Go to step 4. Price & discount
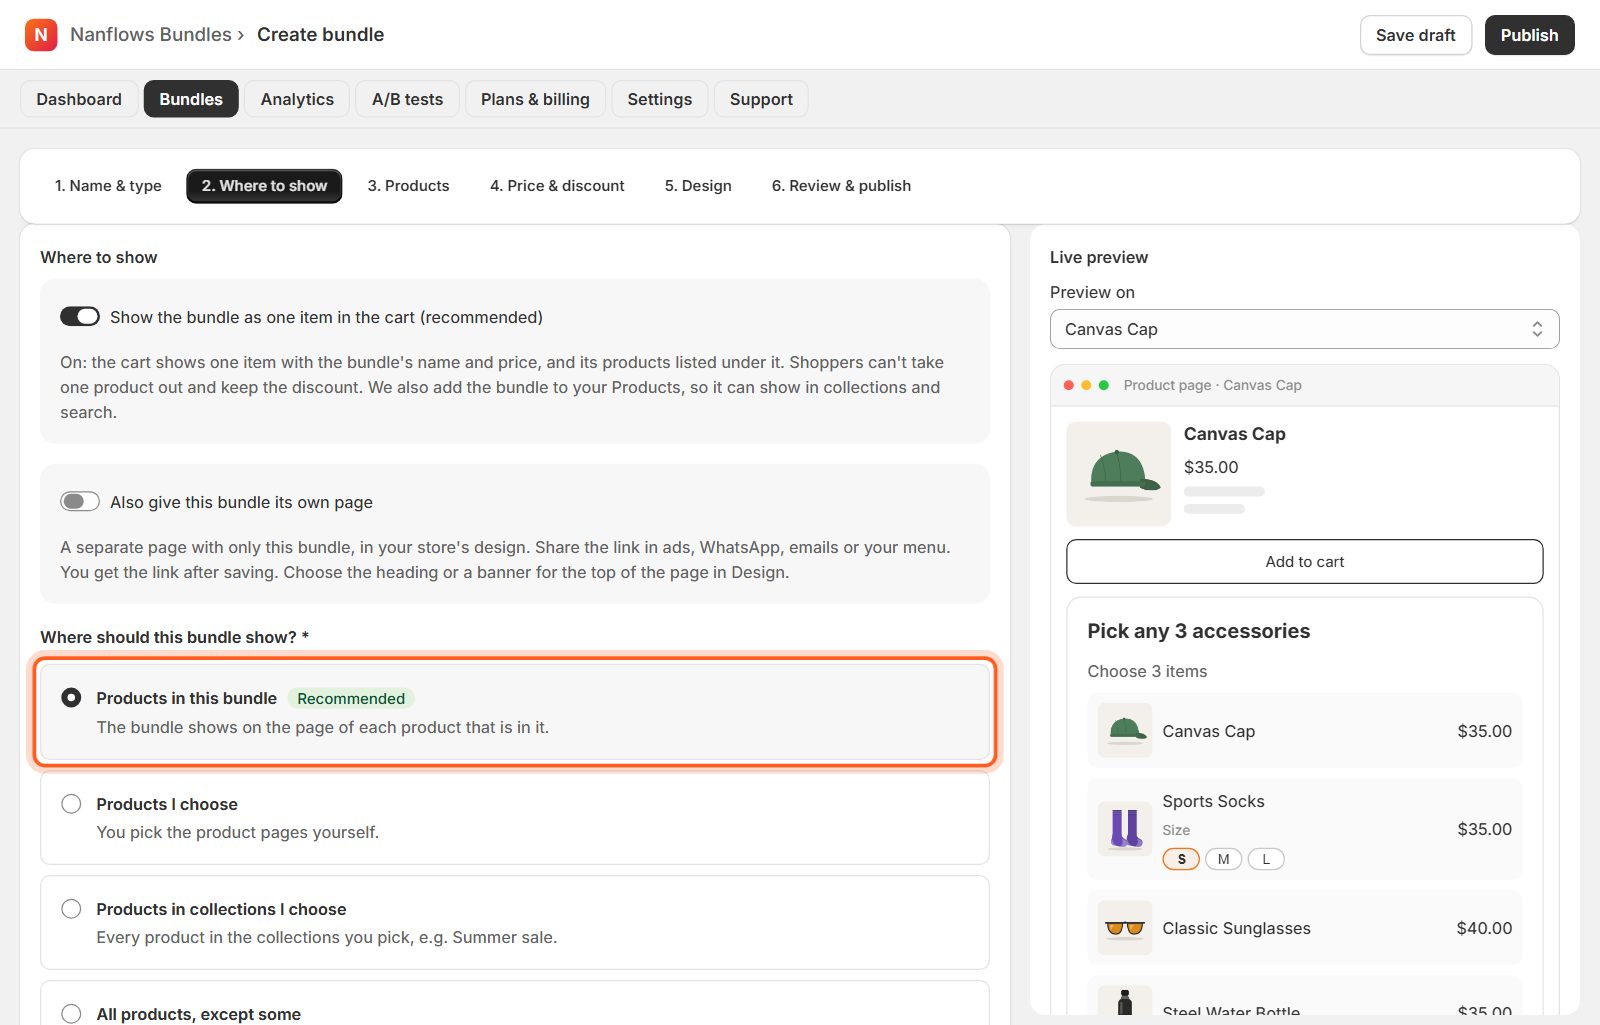This screenshot has width=1600, height=1025. (x=557, y=186)
